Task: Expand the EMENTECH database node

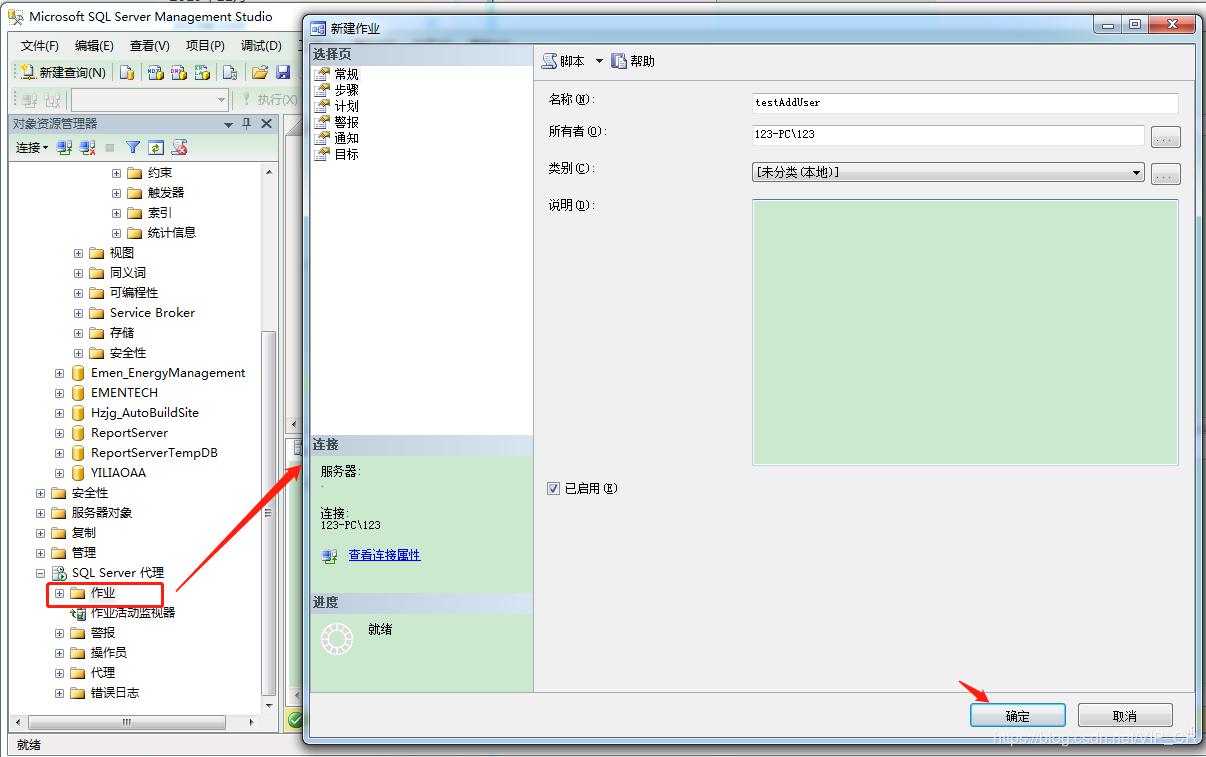Action: pyautogui.click(x=58, y=393)
